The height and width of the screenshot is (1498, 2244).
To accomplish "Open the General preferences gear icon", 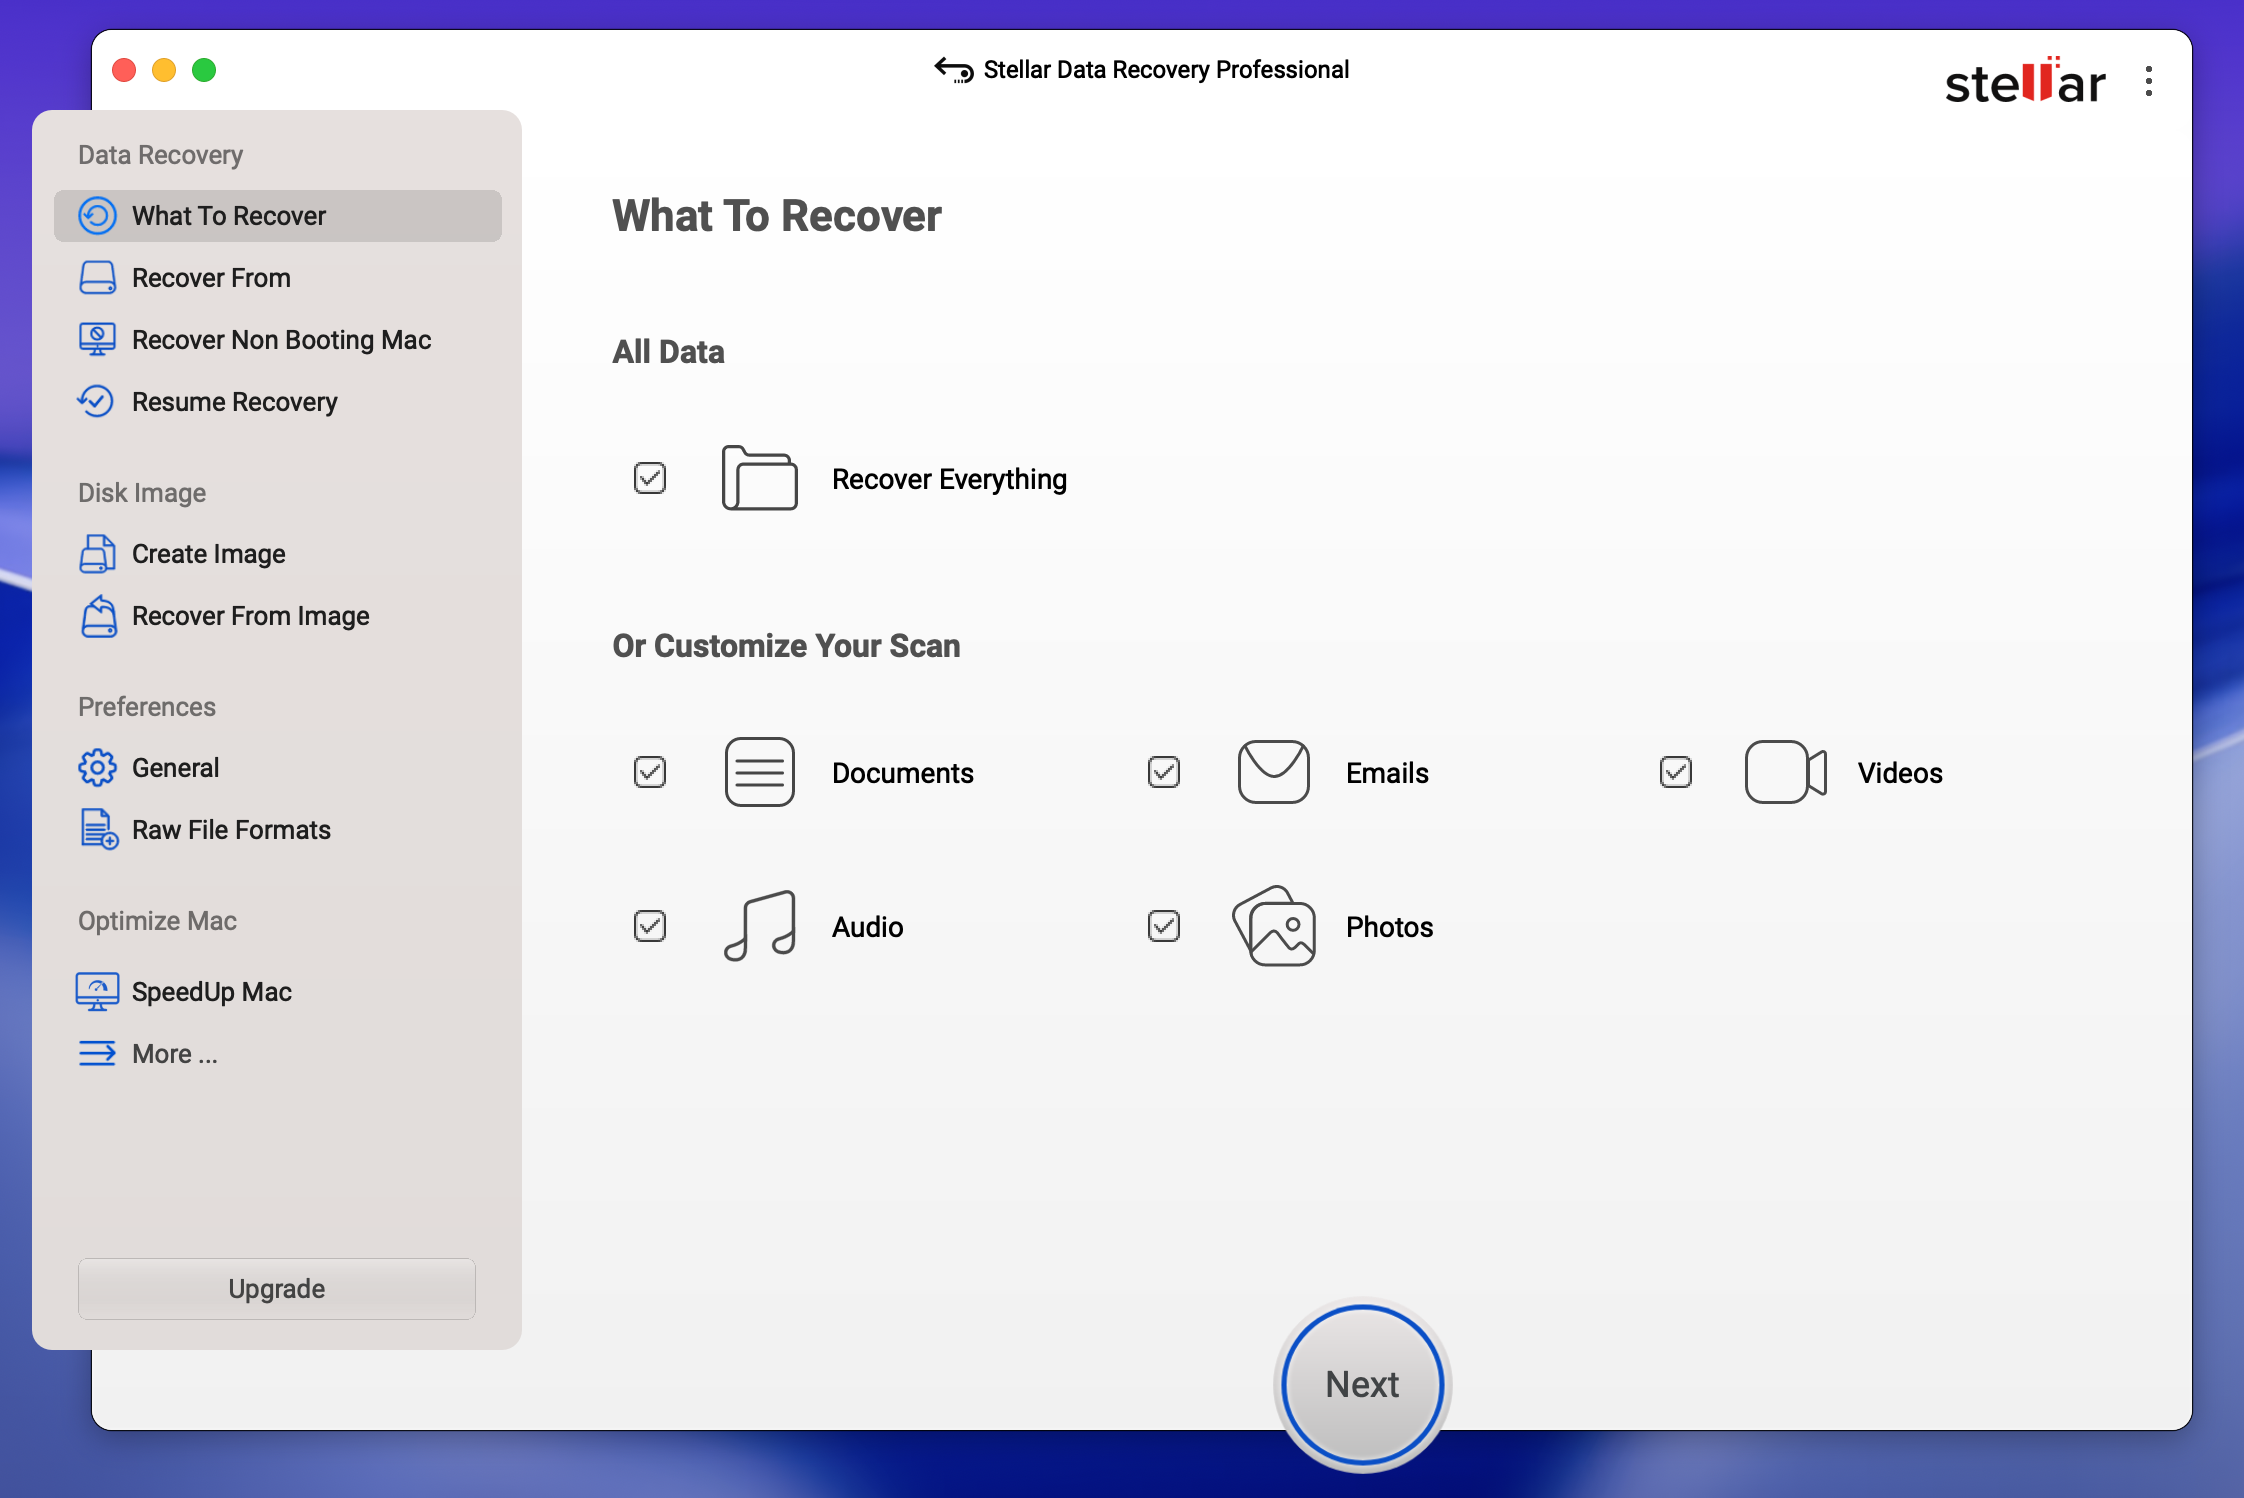I will pos(97,768).
